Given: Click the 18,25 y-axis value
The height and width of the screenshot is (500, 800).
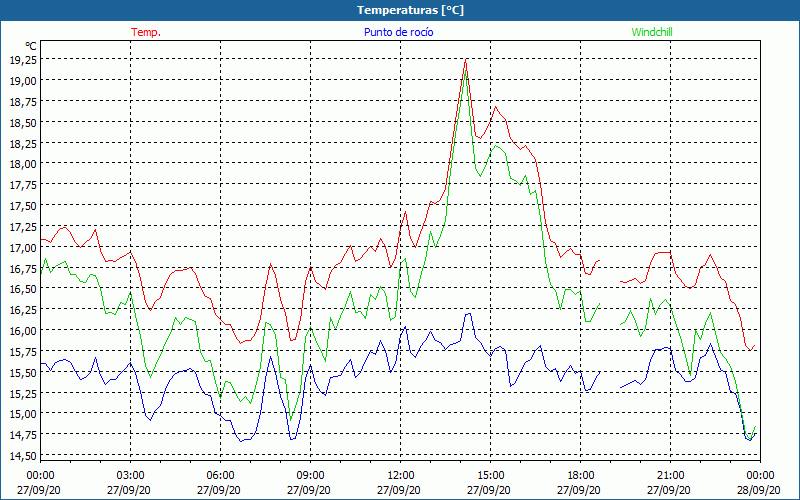Looking at the screenshot, I should point(23,143).
